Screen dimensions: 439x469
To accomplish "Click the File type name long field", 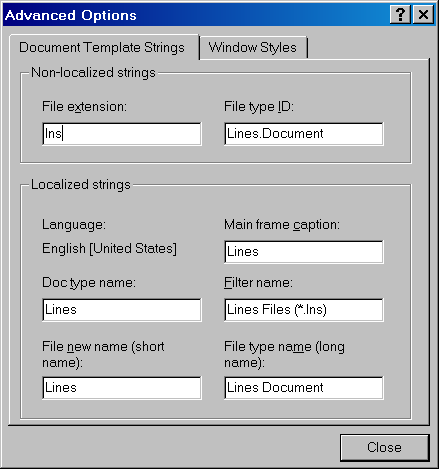I will click(304, 388).
